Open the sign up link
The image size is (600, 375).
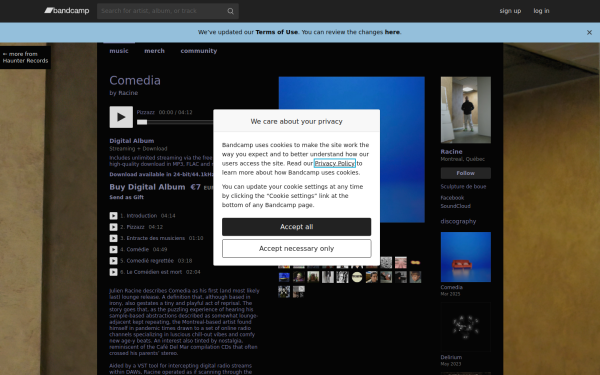(510, 11)
